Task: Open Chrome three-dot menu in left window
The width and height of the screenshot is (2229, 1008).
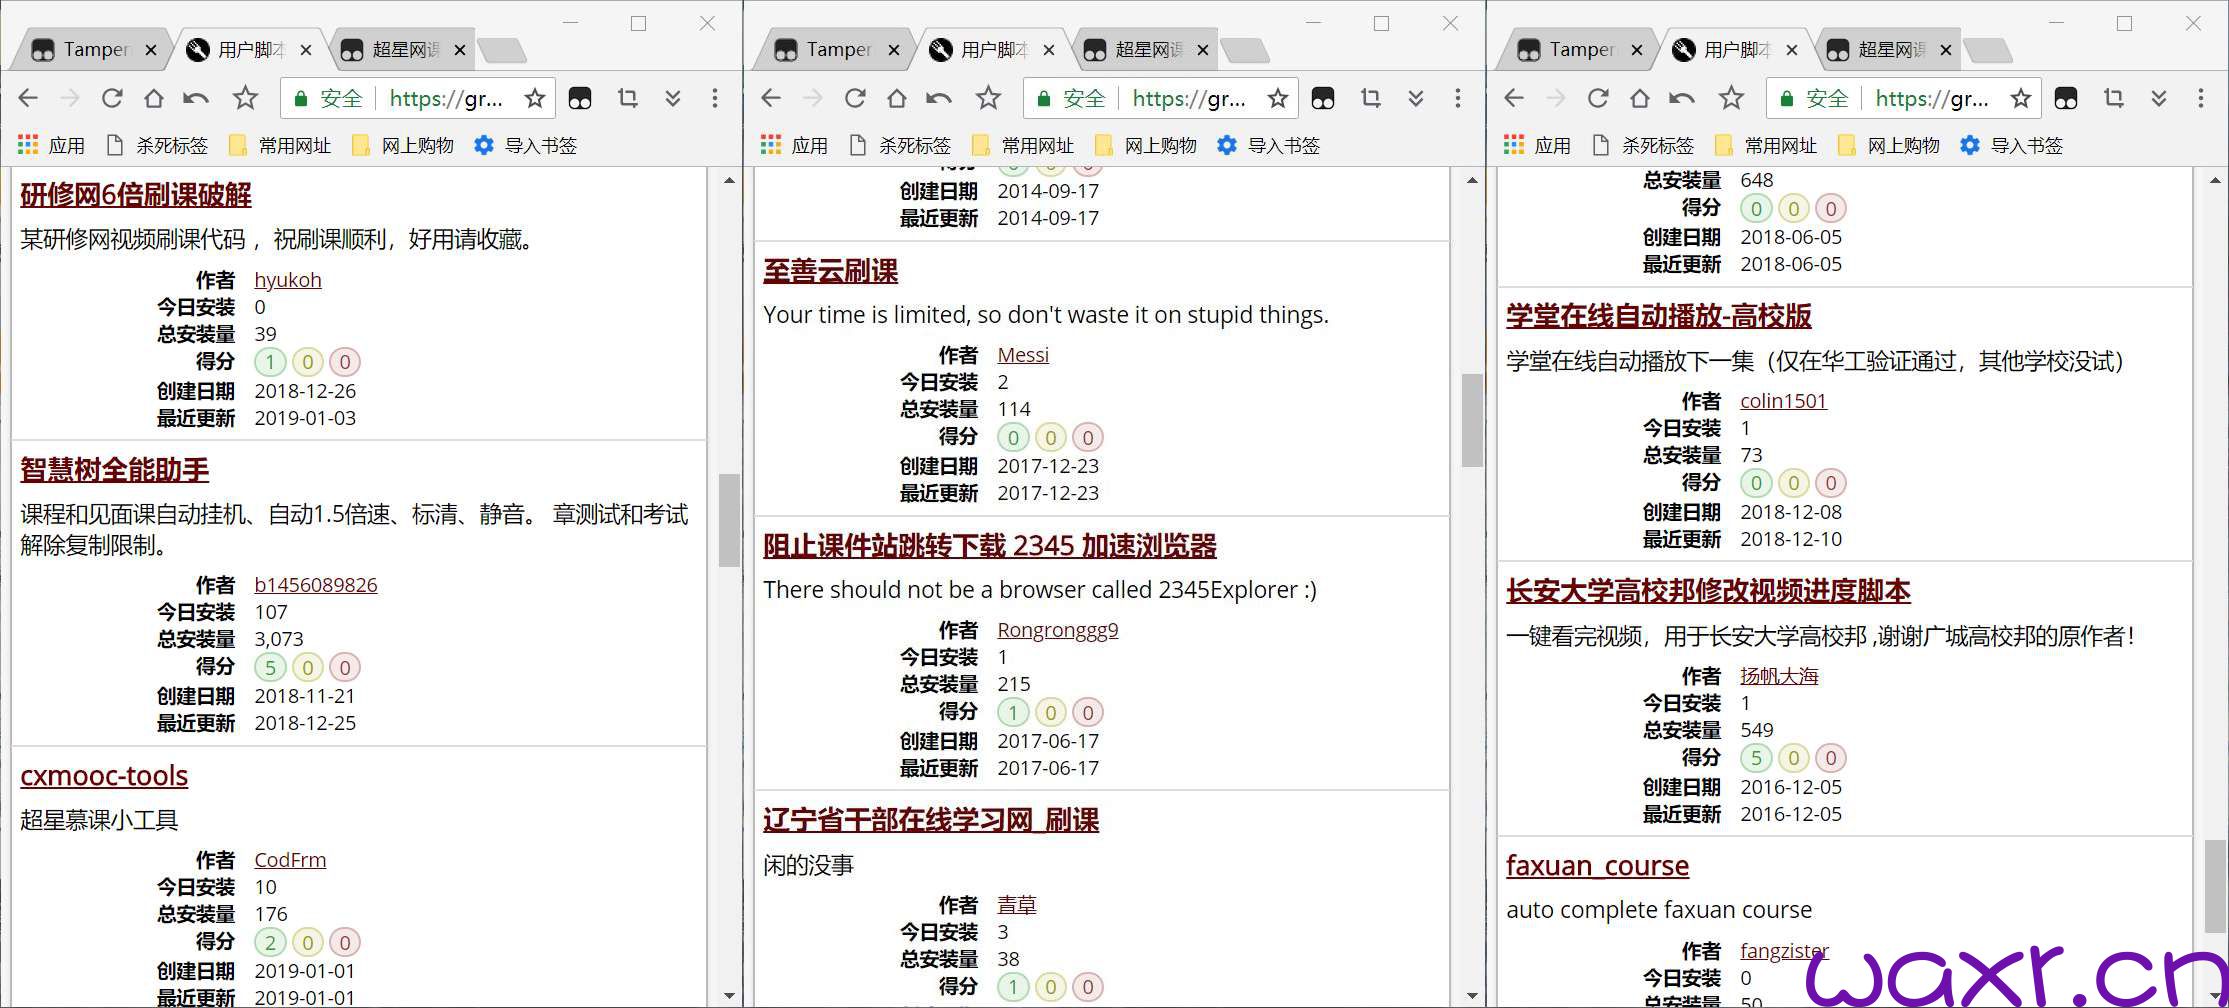Action: (x=714, y=98)
